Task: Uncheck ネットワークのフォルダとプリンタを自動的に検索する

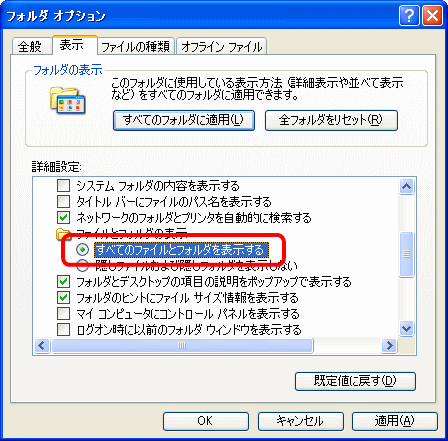Action: (63, 217)
